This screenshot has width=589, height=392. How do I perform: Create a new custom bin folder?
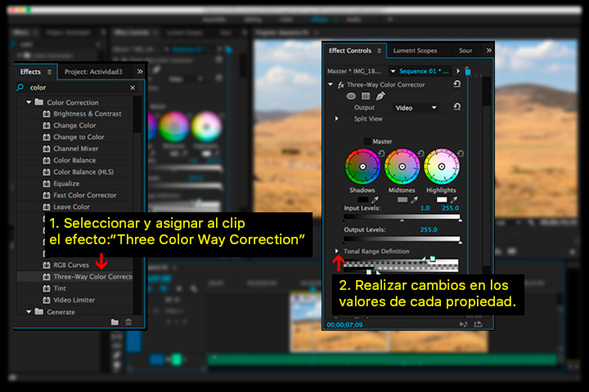point(115,322)
